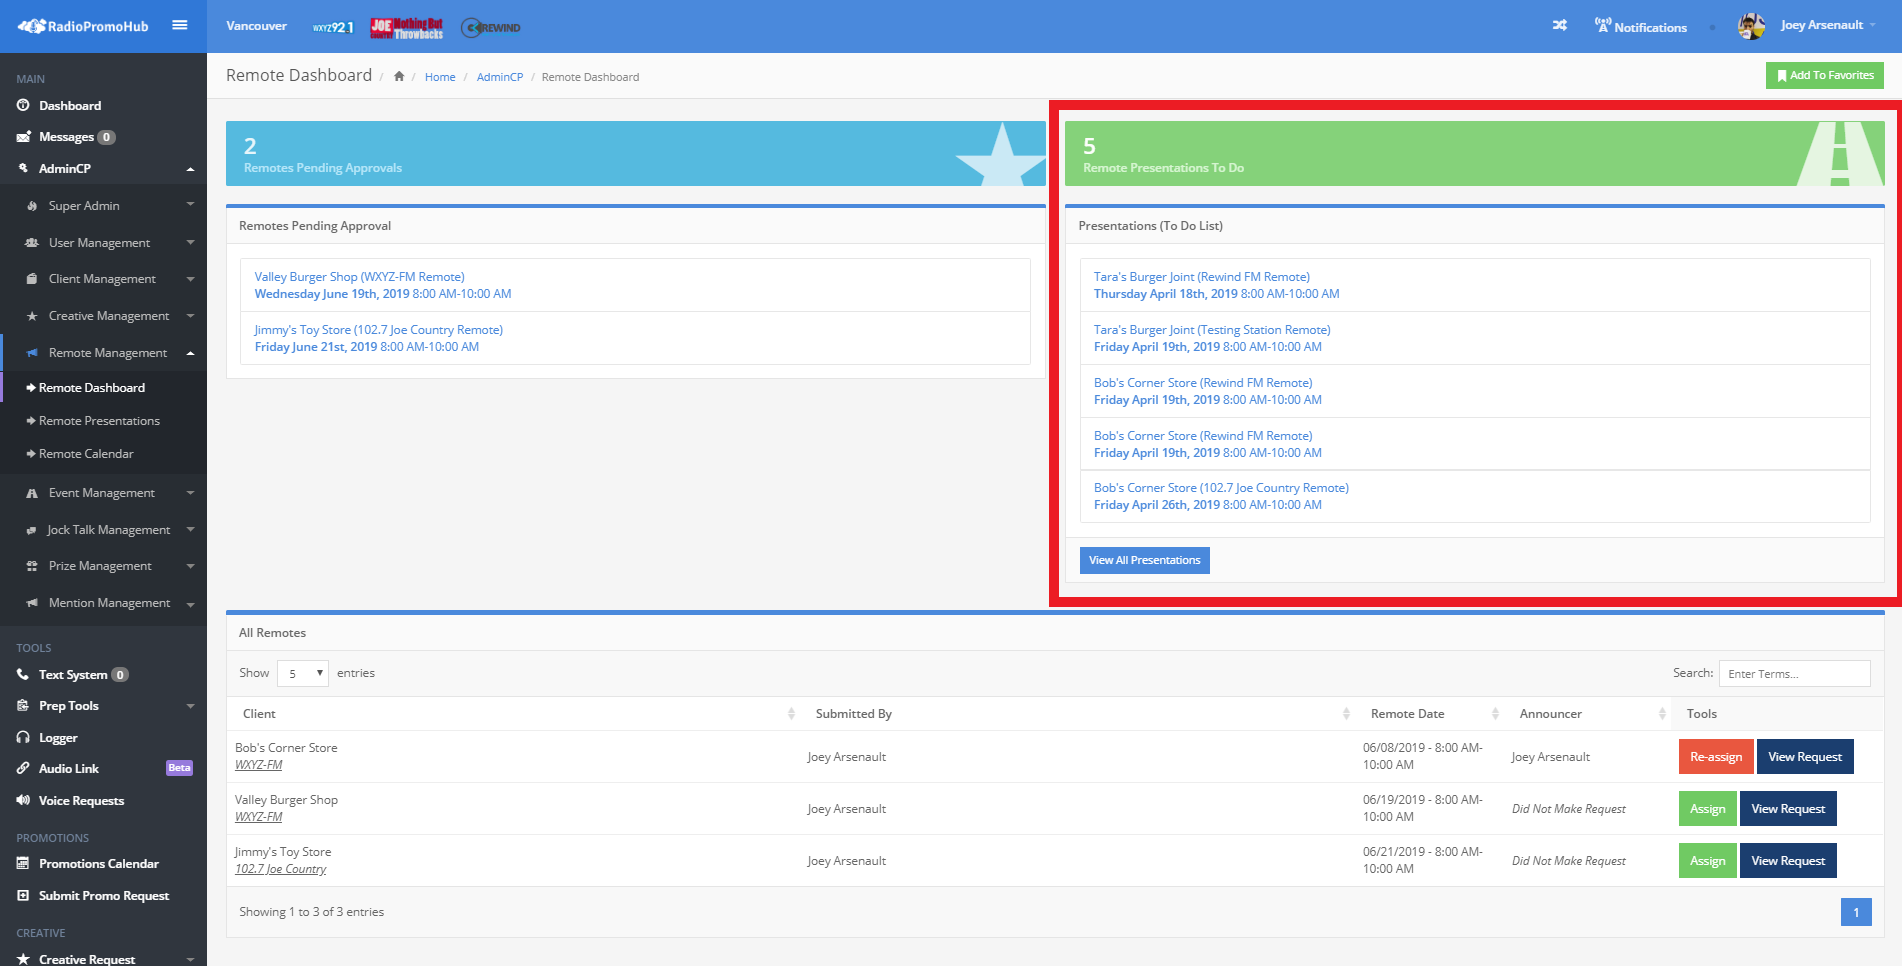Image resolution: width=1902 pixels, height=966 pixels.
Task: Click the Search input field
Action: click(1794, 674)
